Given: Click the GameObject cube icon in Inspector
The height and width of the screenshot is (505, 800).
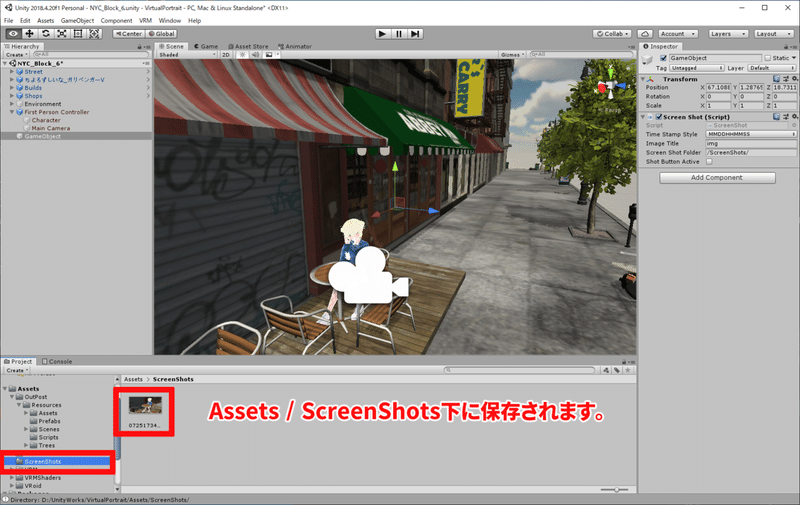Looking at the screenshot, I should pyautogui.click(x=647, y=60).
